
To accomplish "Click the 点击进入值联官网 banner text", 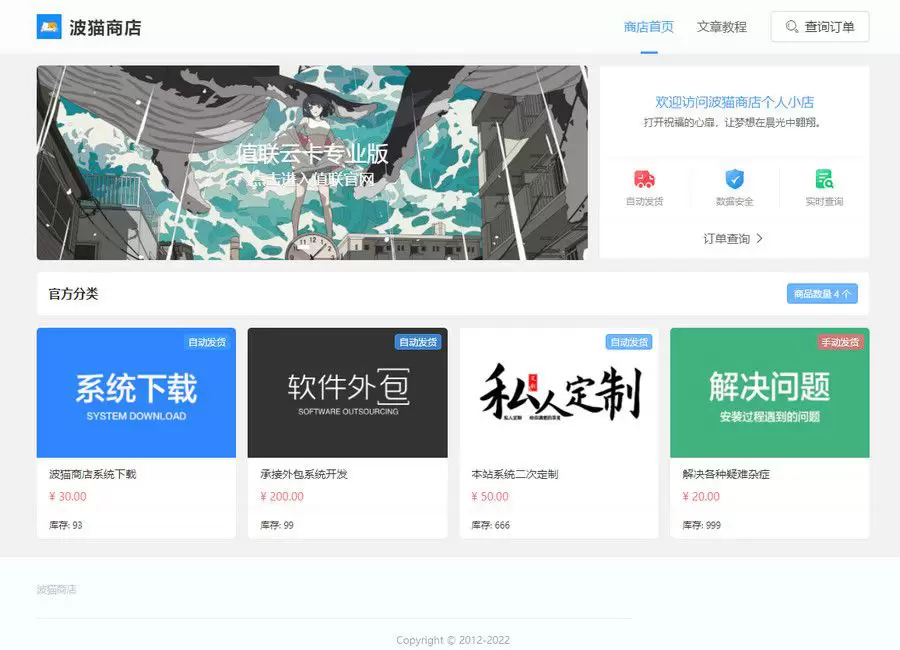I will [x=312, y=179].
